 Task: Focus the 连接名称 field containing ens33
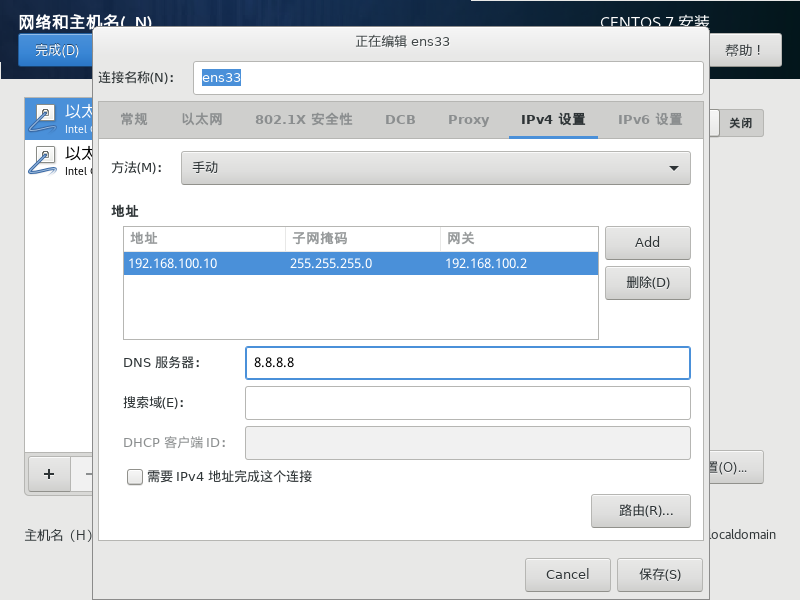[x=448, y=78]
